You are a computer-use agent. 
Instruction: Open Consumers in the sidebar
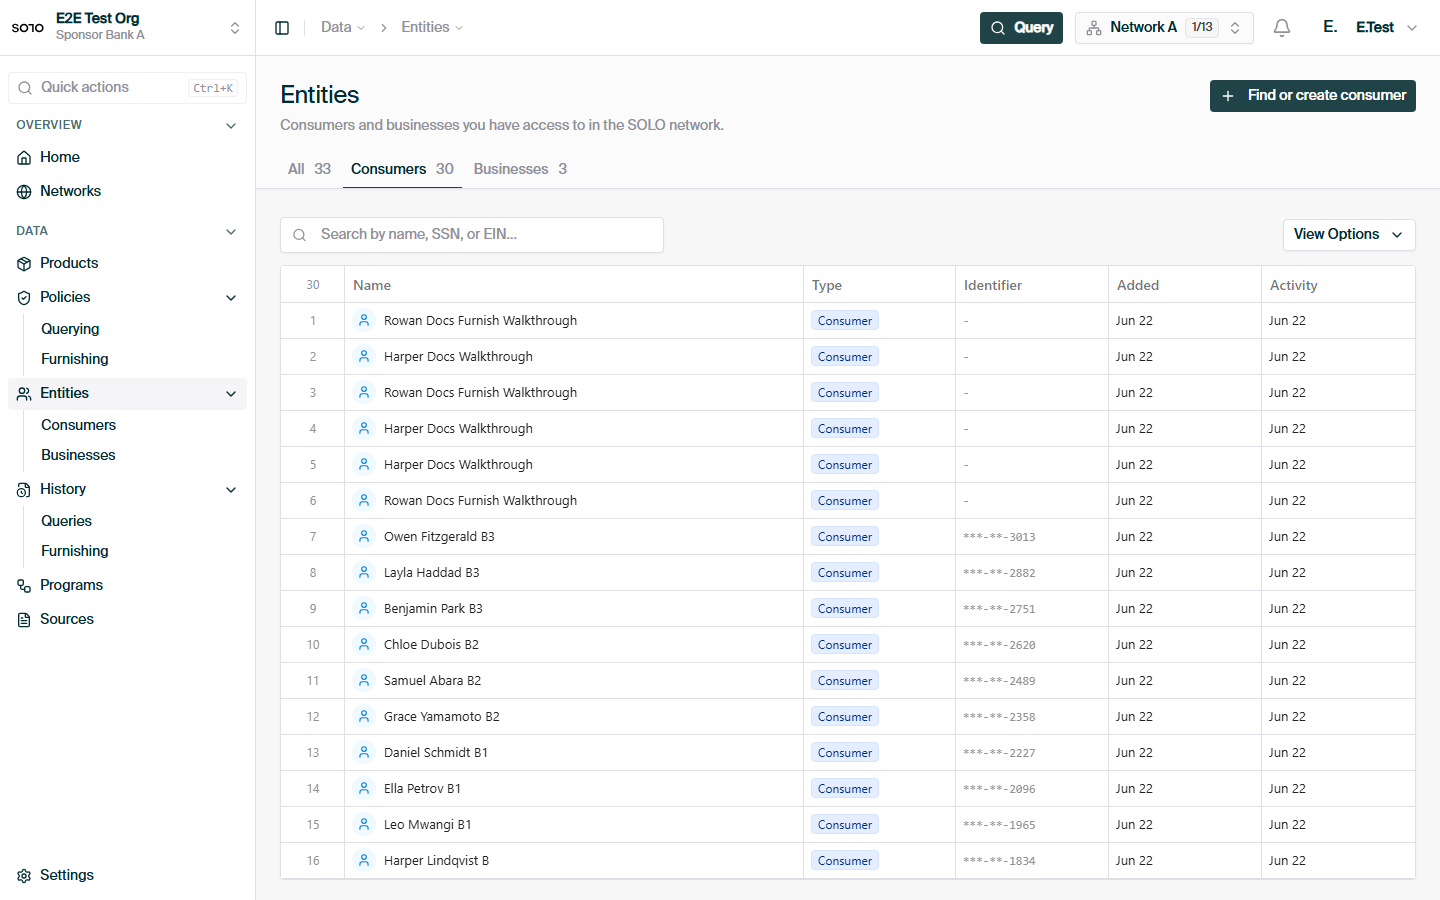pos(78,425)
